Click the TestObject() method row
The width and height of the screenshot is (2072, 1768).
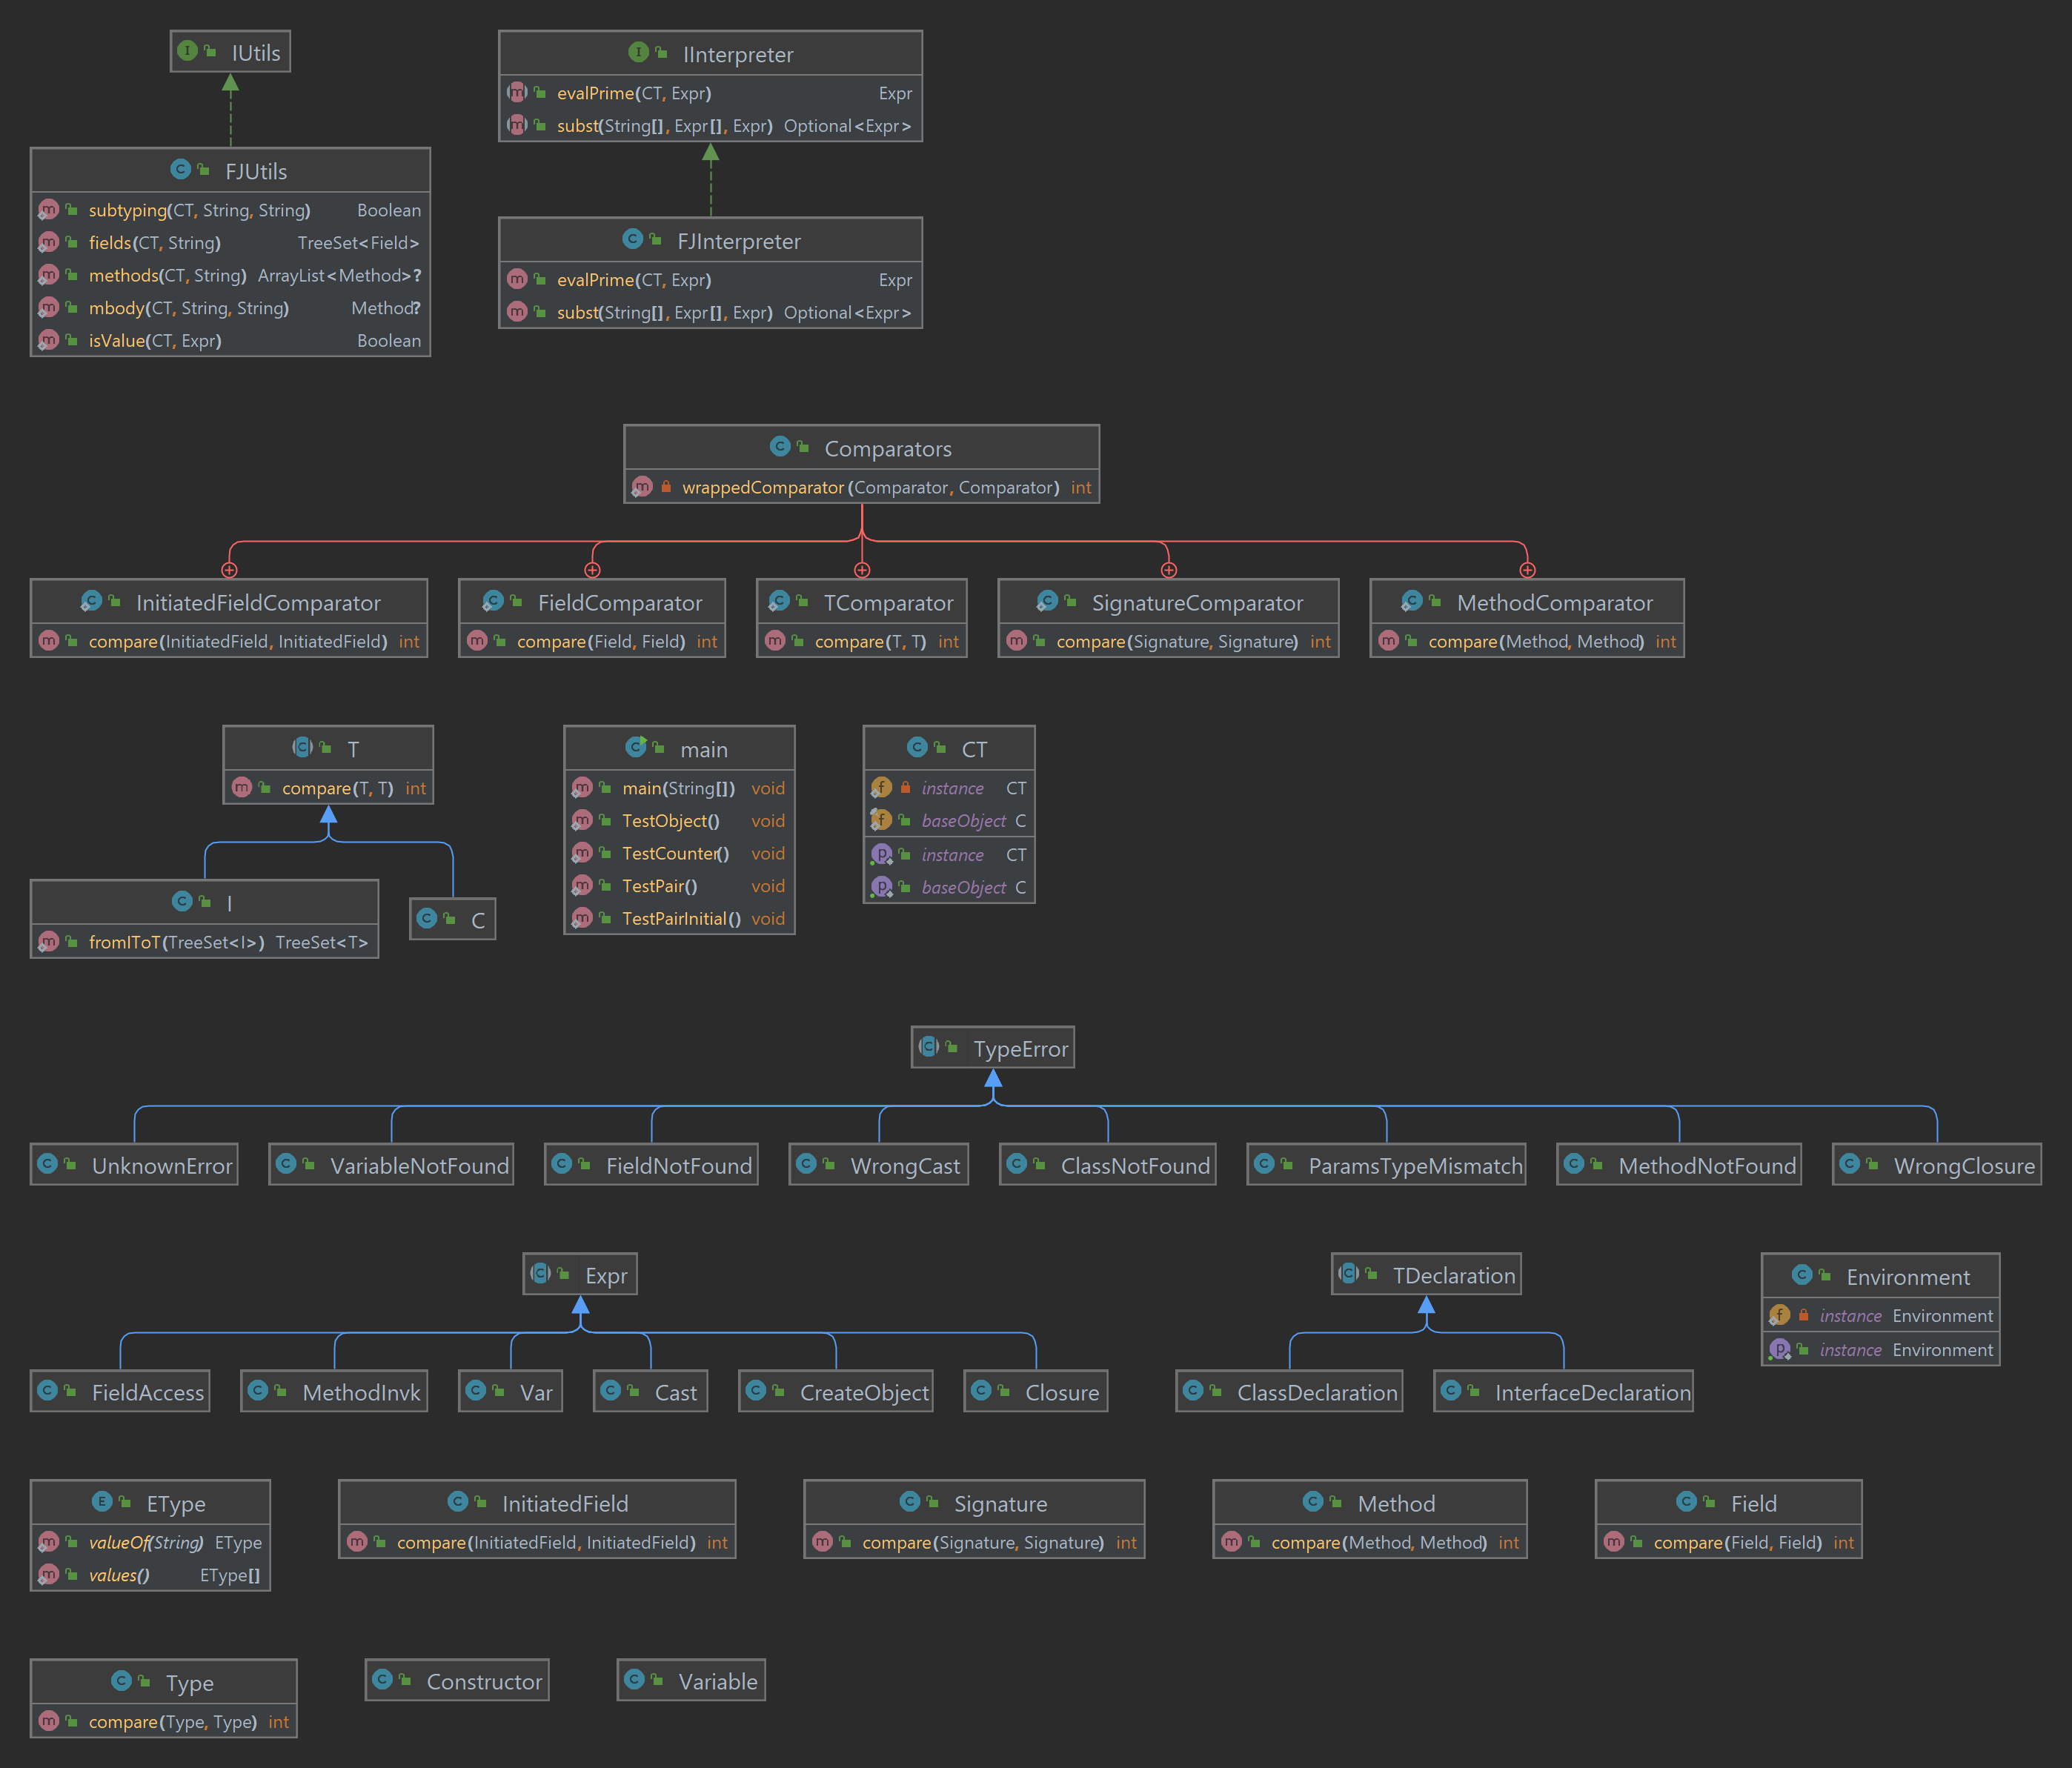pyautogui.click(x=679, y=821)
